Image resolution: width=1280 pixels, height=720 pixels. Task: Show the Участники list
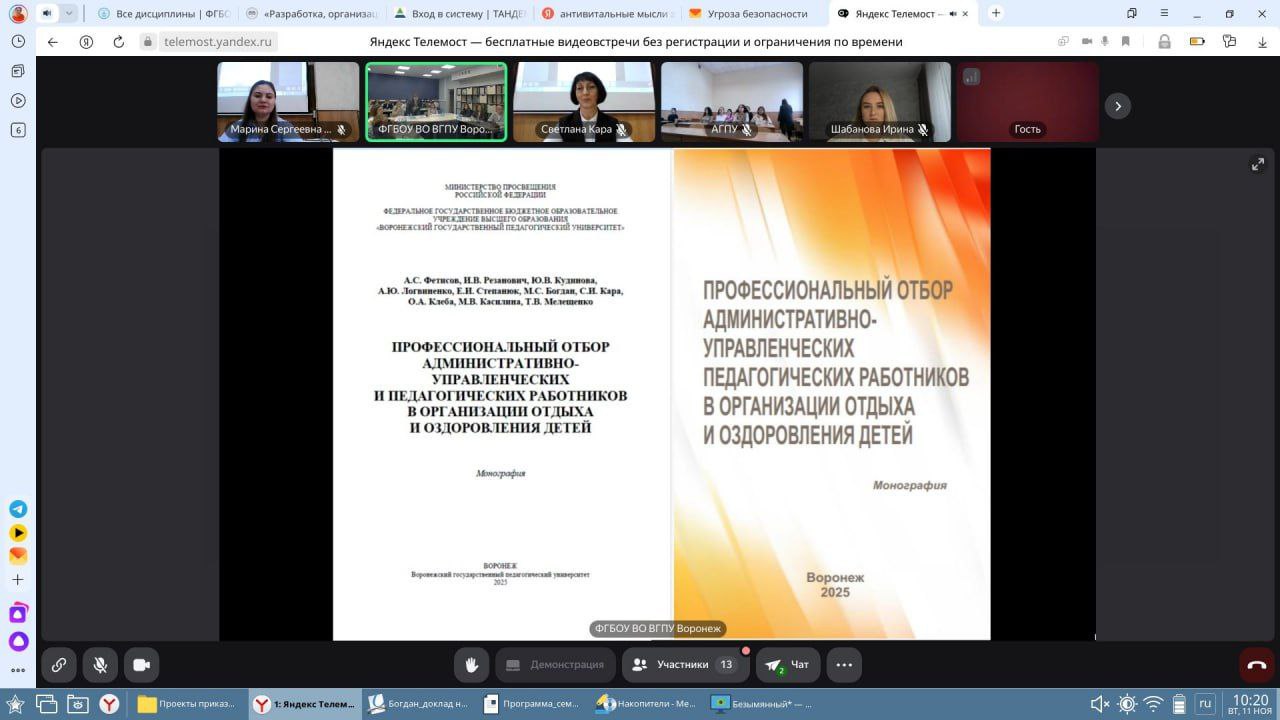[683, 664]
